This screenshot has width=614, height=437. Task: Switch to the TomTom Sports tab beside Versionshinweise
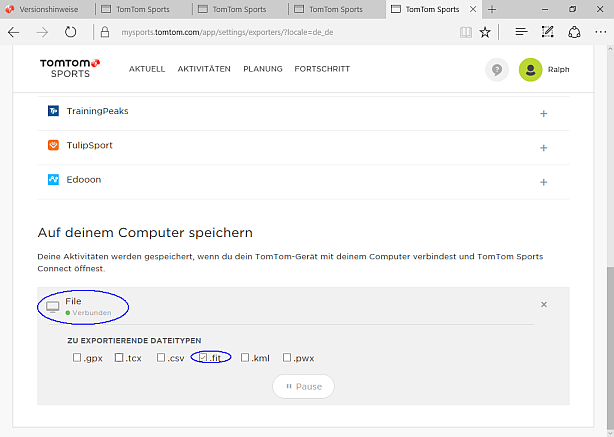144,9
